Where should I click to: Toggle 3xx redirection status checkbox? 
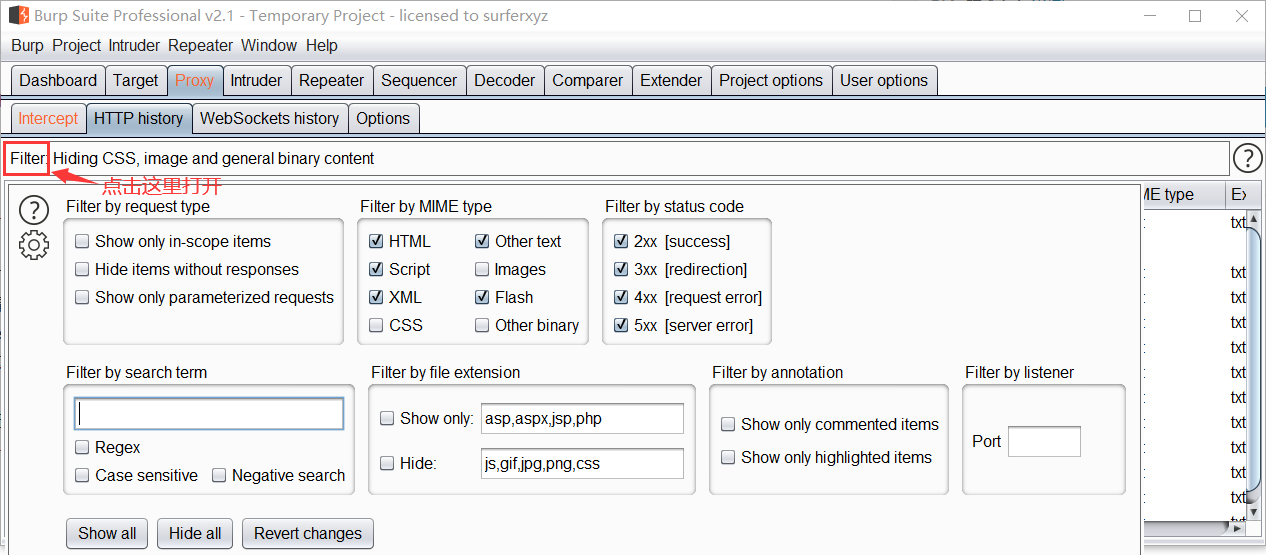621,269
